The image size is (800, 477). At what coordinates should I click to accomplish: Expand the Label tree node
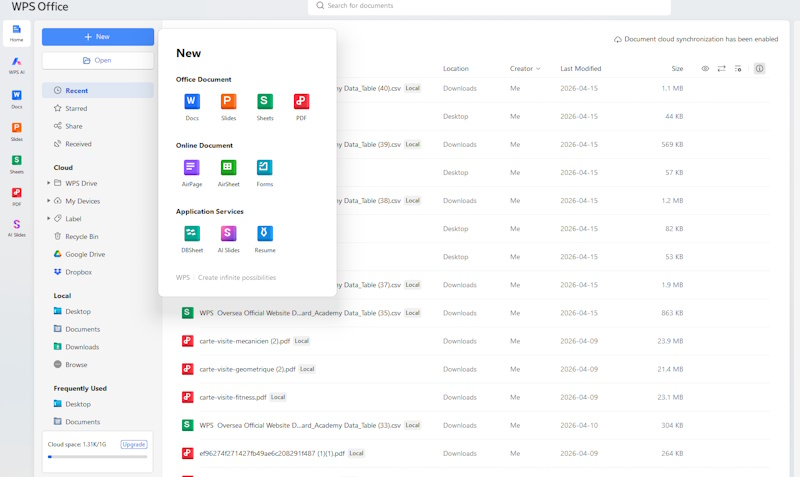48,218
